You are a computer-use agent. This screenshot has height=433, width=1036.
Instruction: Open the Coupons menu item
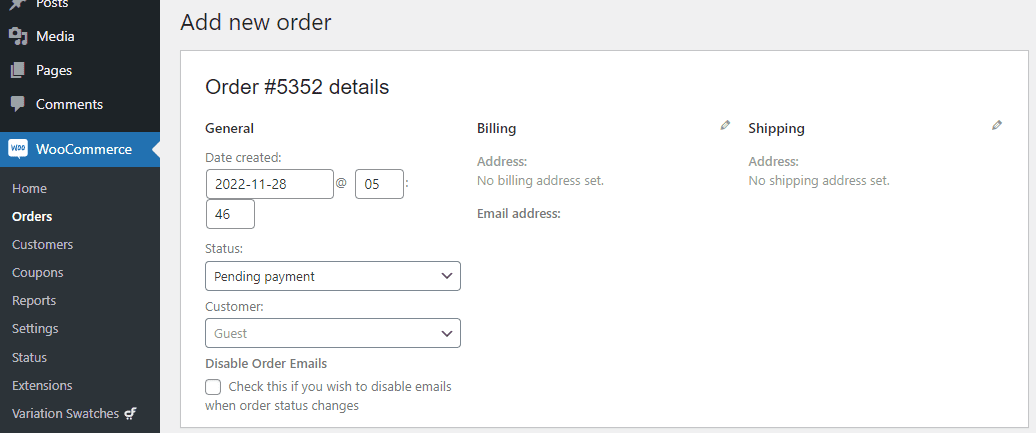coord(38,272)
